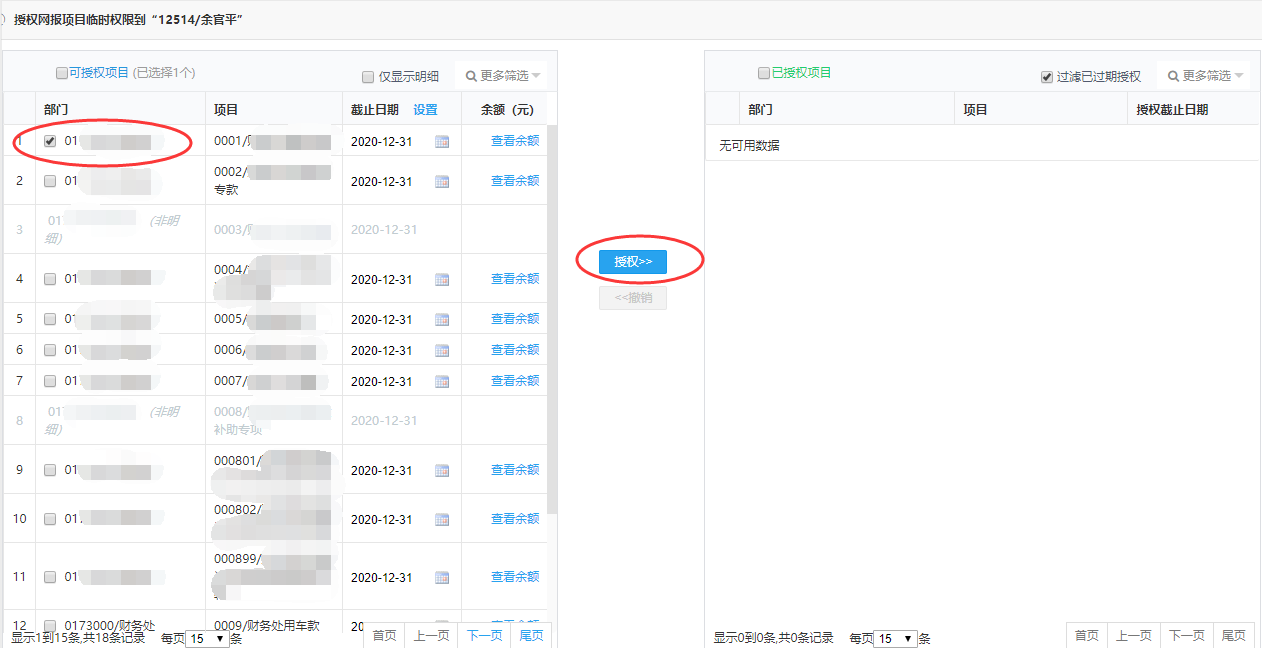The image size is (1262, 648).
Task: Click calendar icon in project 000899 row
Action: point(442,578)
